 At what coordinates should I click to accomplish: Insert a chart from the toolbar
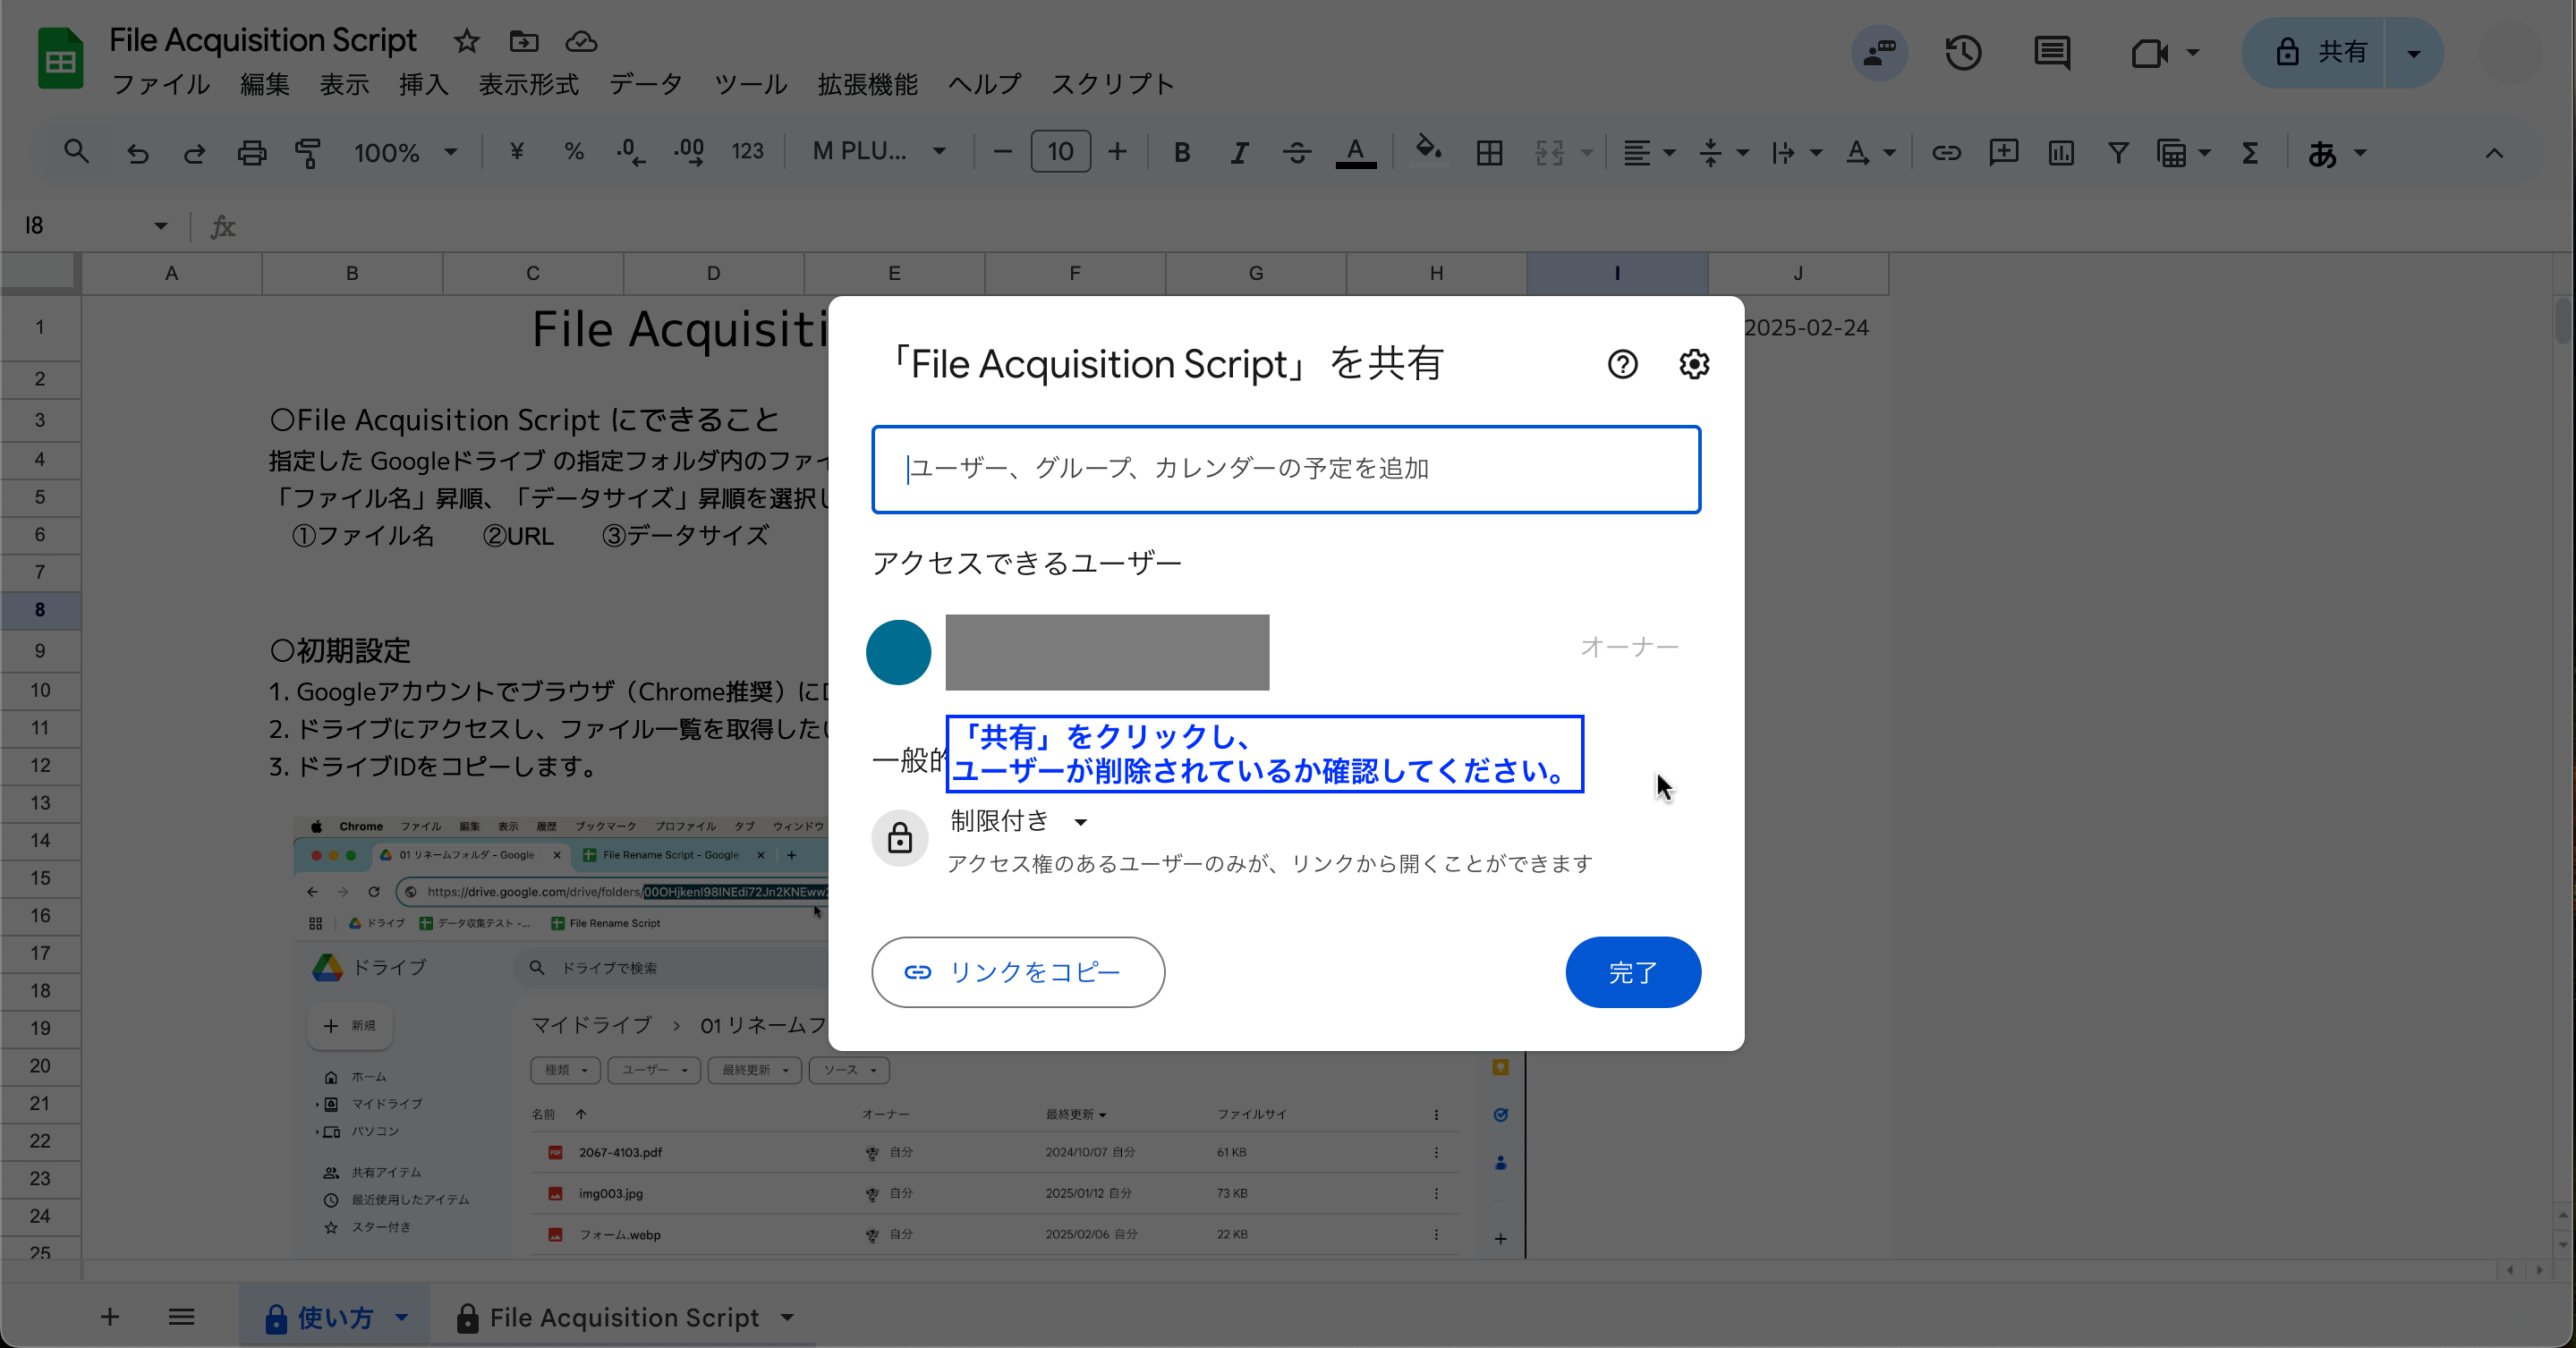(x=2061, y=152)
